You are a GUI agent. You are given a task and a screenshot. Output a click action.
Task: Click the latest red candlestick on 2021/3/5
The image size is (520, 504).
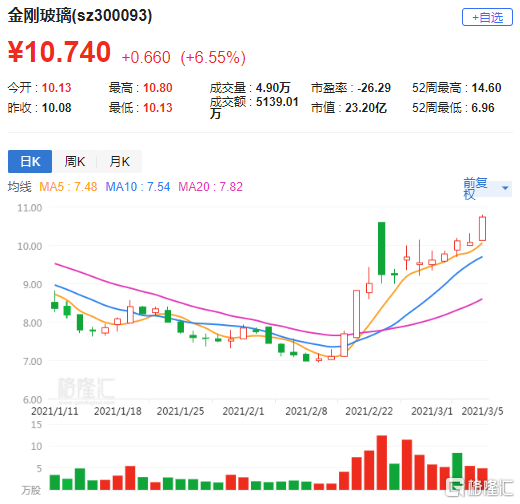coord(482,228)
